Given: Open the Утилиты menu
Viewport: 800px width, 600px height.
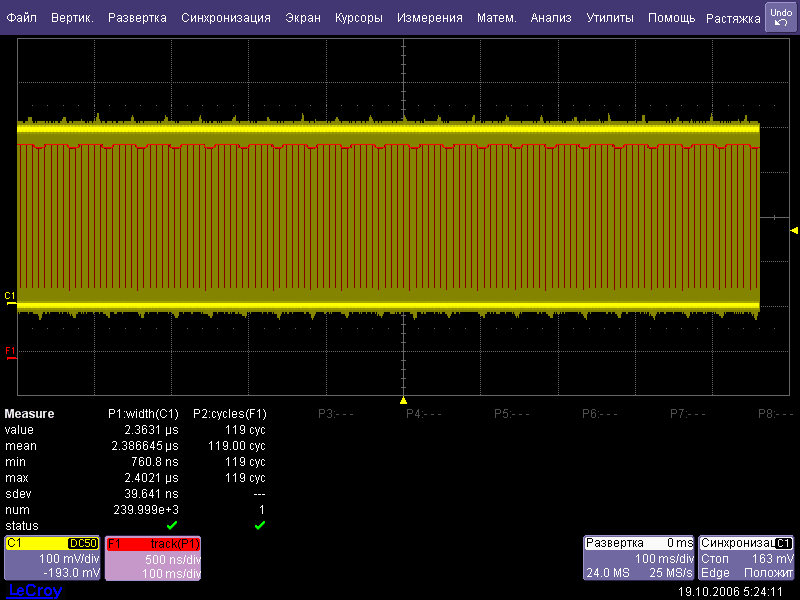Looking at the screenshot, I should pos(609,18).
